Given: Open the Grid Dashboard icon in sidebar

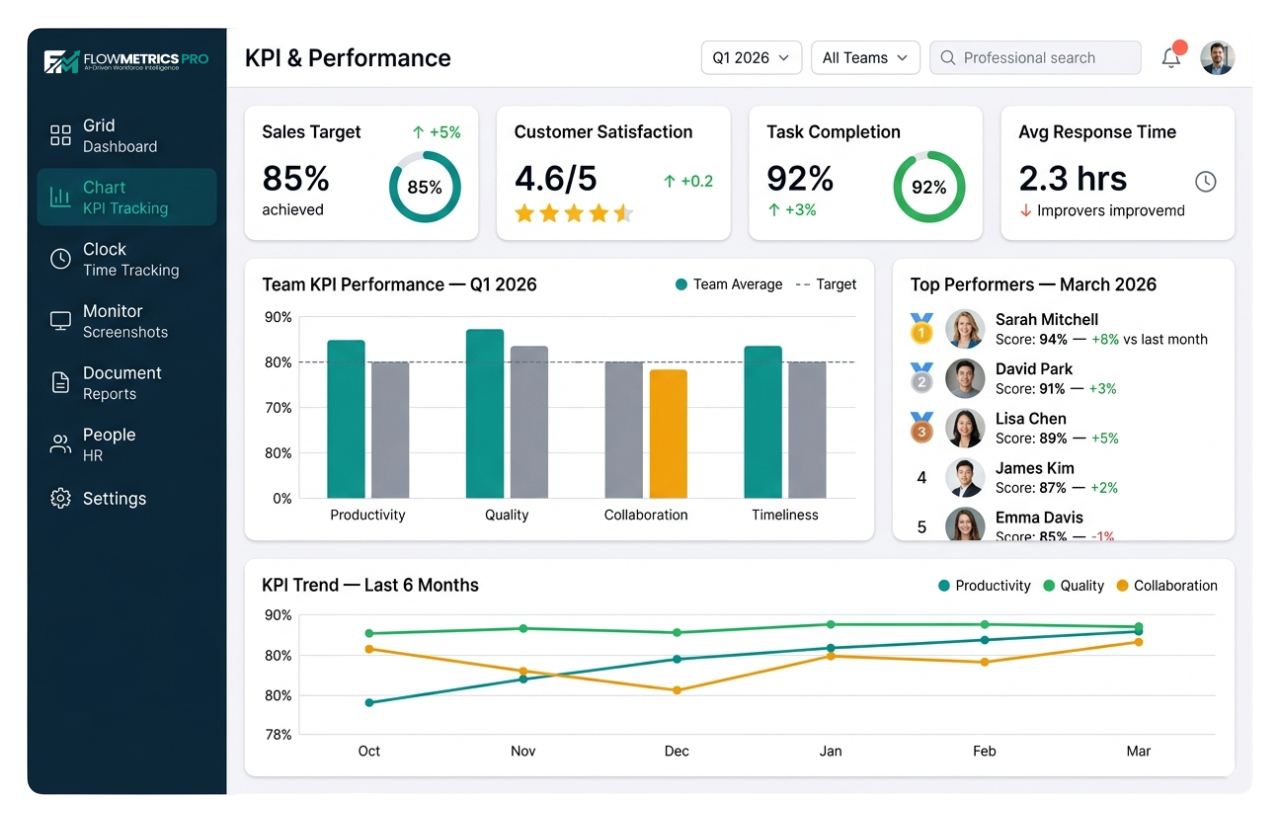Looking at the screenshot, I should (60, 134).
